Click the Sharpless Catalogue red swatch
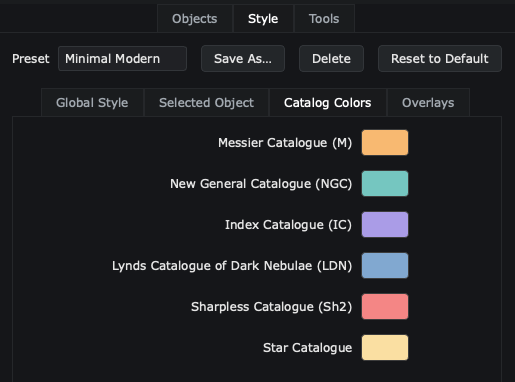The width and height of the screenshot is (515, 382). (x=385, y=307)
